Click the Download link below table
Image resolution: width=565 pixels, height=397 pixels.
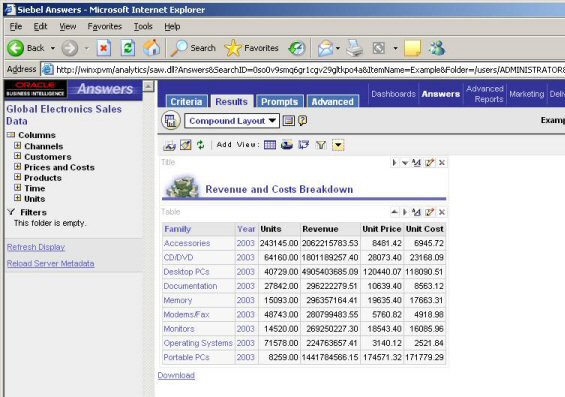click(176, 375)
